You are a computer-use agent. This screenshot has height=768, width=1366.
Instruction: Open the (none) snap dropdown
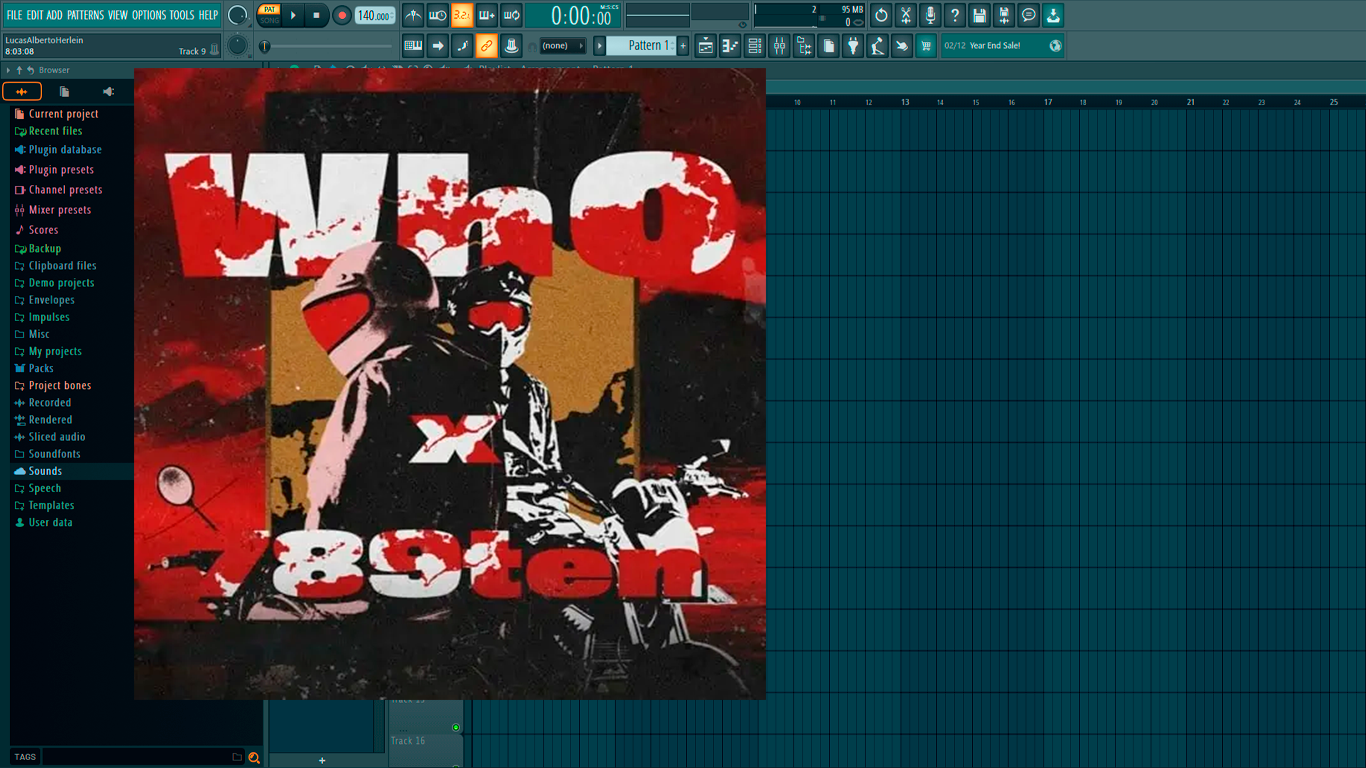click(562, 46)
